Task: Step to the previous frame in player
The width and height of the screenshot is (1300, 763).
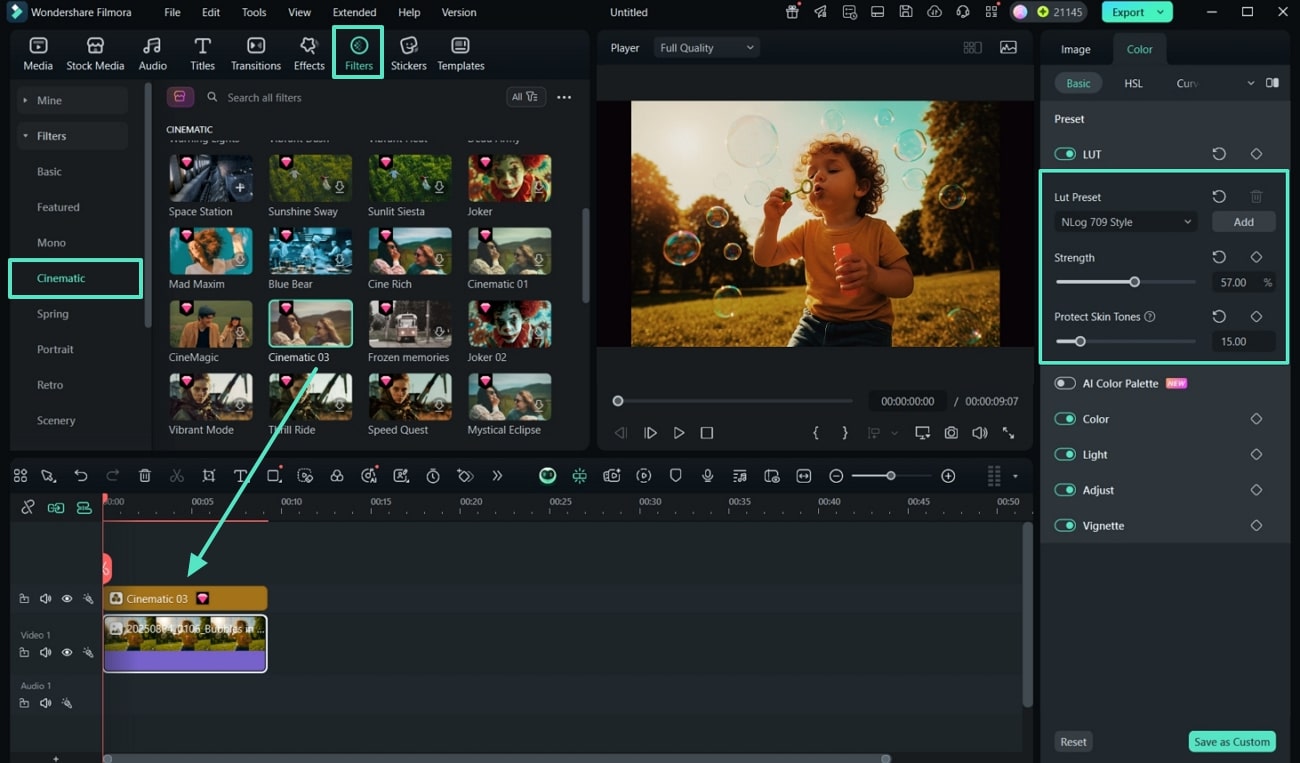Action: [x=621, y=433]
